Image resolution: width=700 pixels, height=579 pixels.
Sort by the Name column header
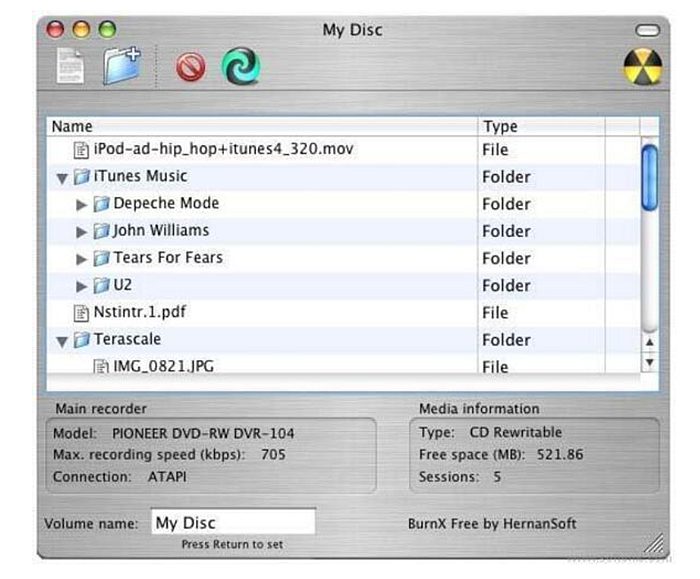click(262, 127)
